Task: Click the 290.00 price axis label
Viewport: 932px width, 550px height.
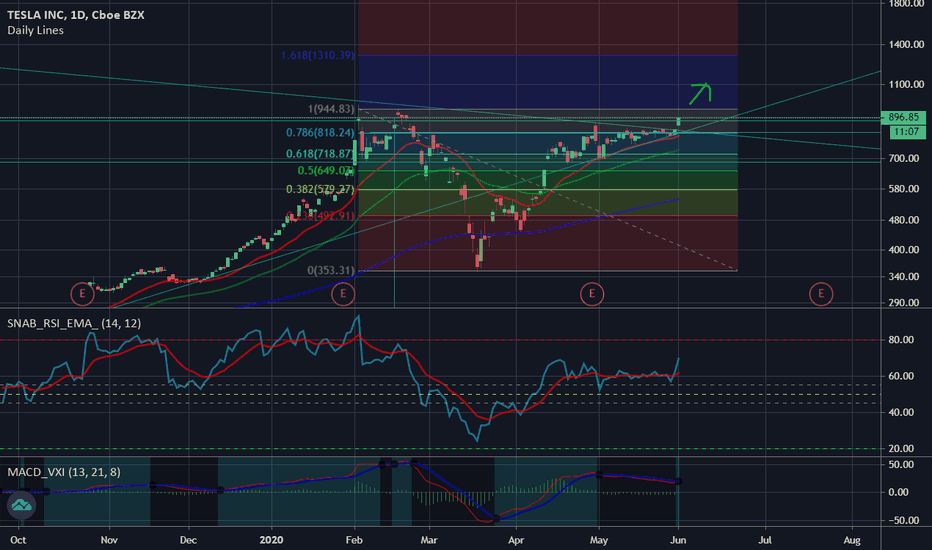Action: pyautogui.click(x=904, y=303)
